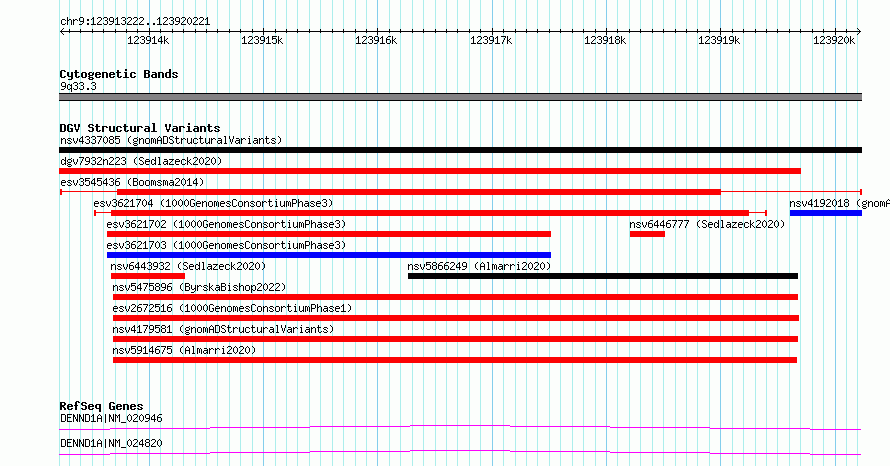Click the DGV Structural Variants track heading

point(140,128)
